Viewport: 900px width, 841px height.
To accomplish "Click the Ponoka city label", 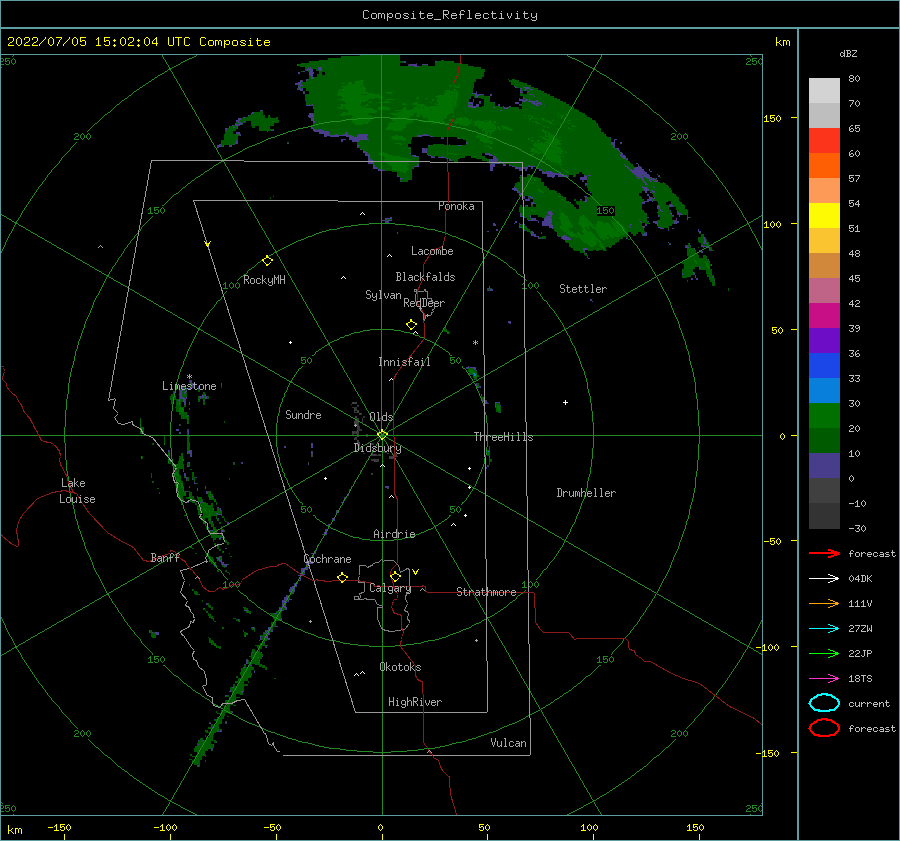I will point(456,206).
